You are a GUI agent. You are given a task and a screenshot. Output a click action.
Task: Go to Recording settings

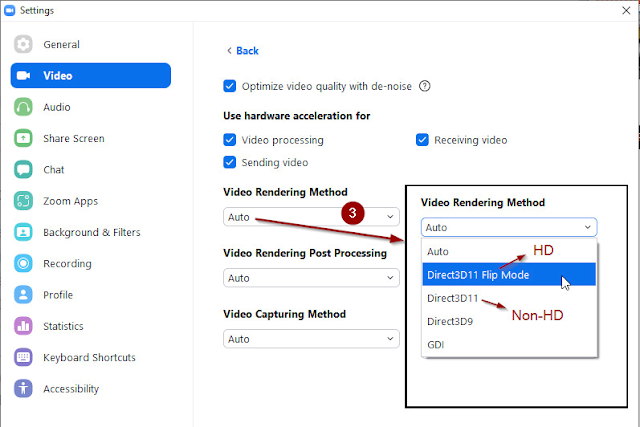(91, 263)
